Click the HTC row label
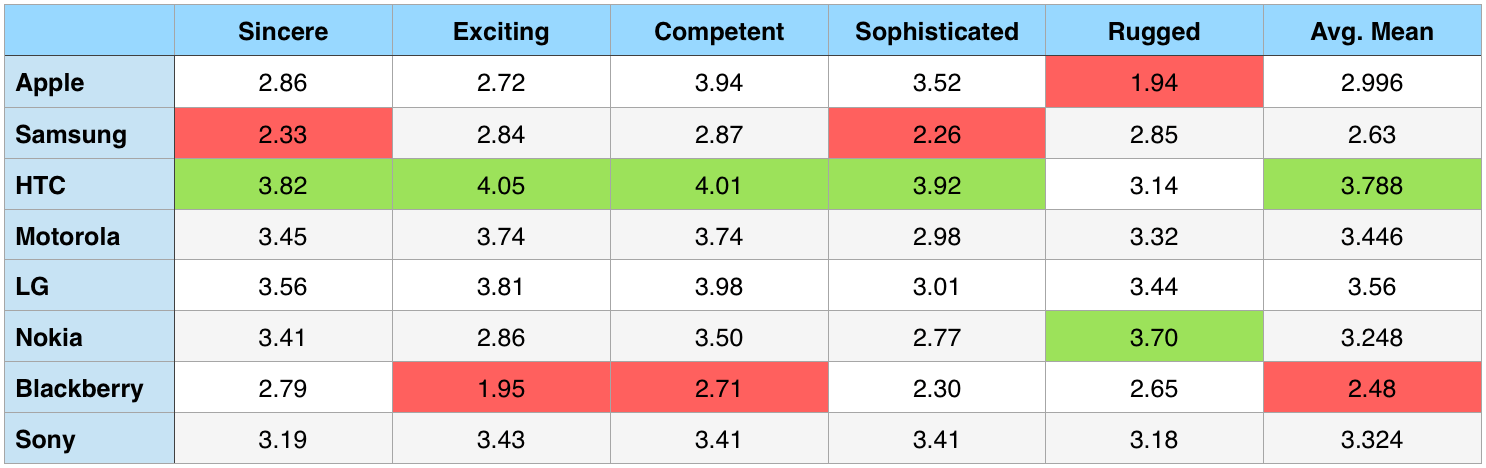The height and width of the screenshot is (468, 1486). pyautogui.click(x=41, y=185)
